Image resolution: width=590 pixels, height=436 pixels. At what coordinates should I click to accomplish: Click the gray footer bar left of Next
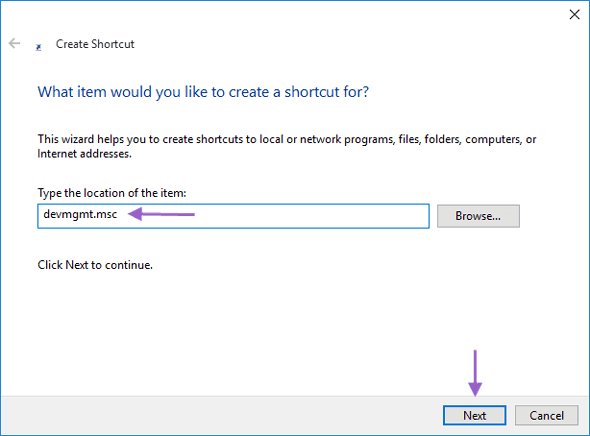221,415
